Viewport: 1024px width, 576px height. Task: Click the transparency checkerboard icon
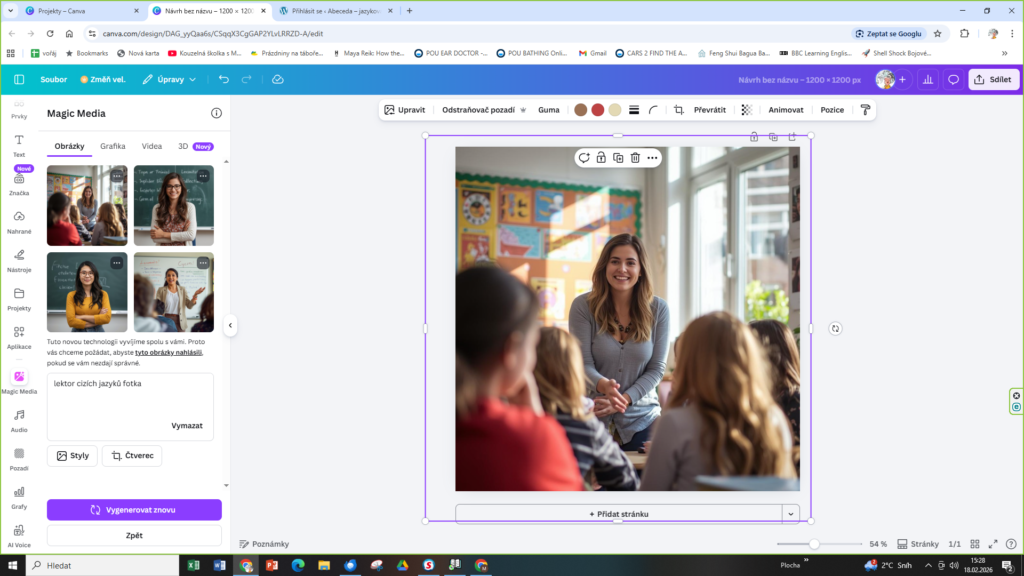(746, 110)
